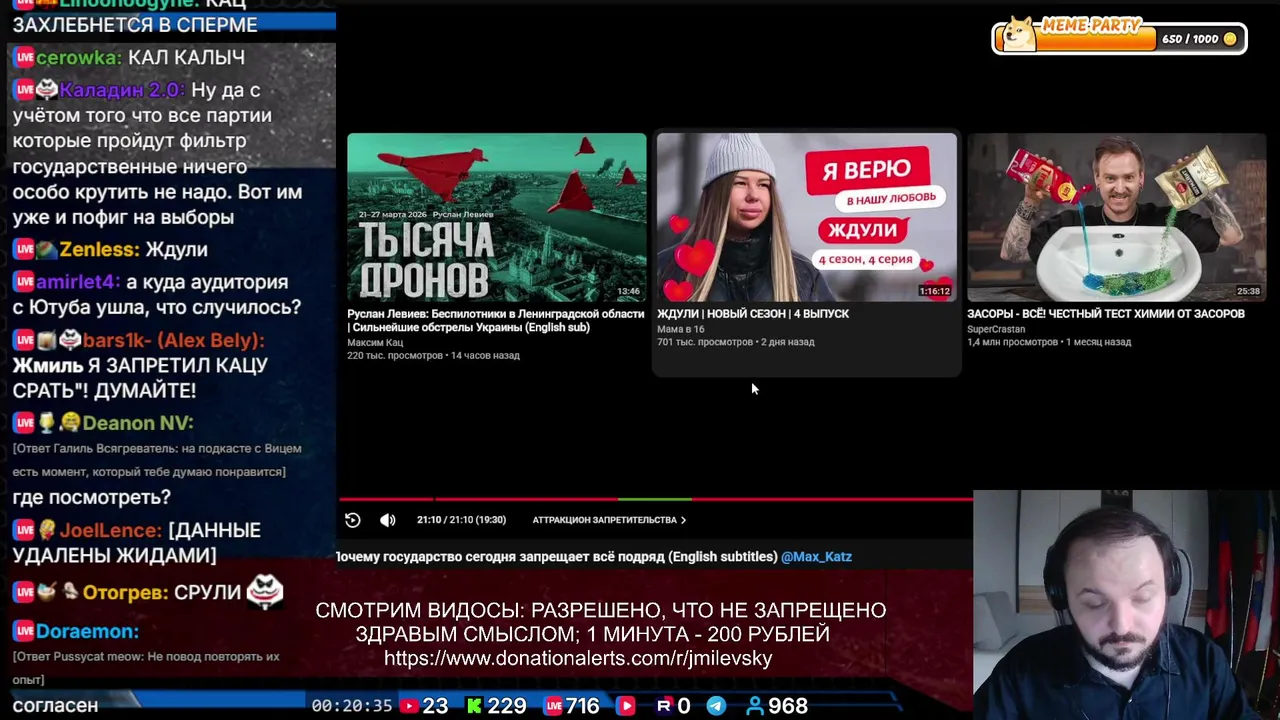
Task: Click the 25:38 duration badge
Action: (x=1248, y=291)
